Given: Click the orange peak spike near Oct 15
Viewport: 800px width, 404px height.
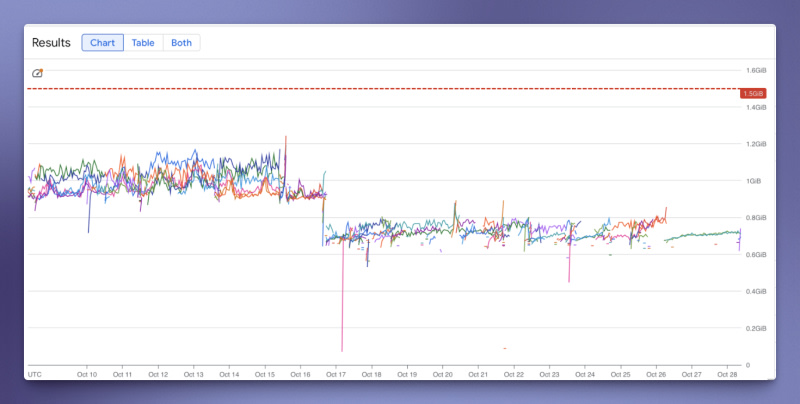Looking at the screenshot, I should [x=286, y=145].
